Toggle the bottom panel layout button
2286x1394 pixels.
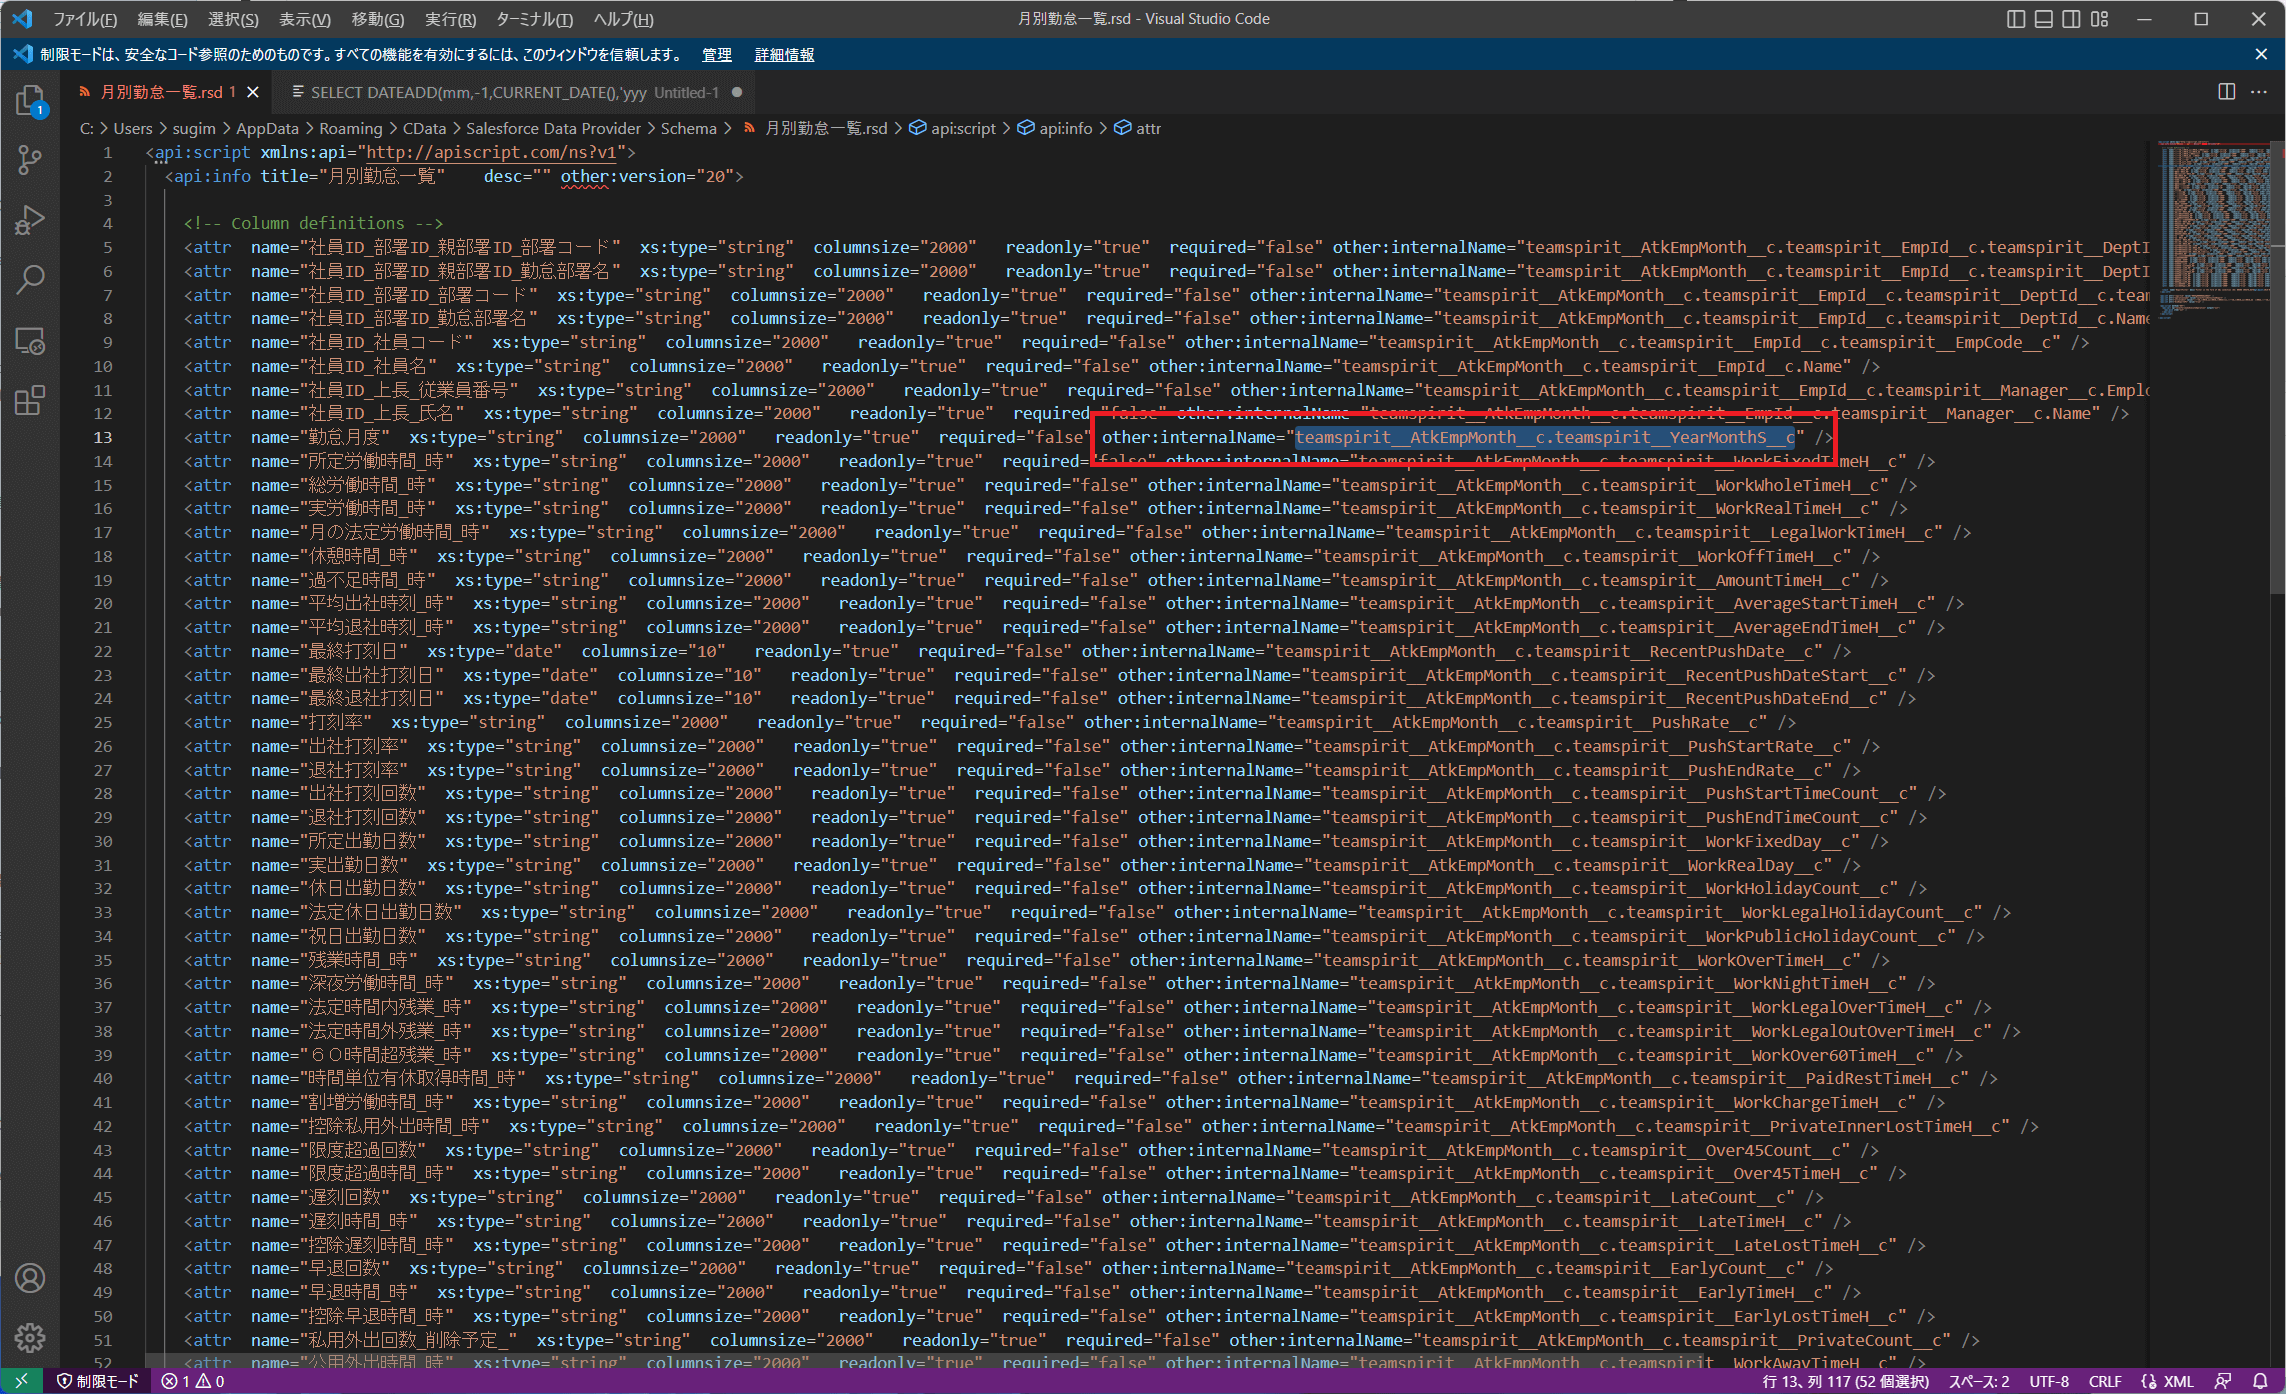pos(2044,19)
